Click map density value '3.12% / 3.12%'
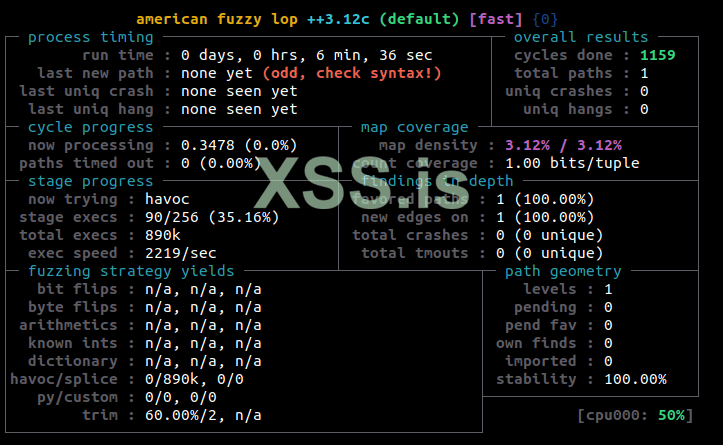Image resolution: width=723 pixels, height=445 pixels. 563,145
